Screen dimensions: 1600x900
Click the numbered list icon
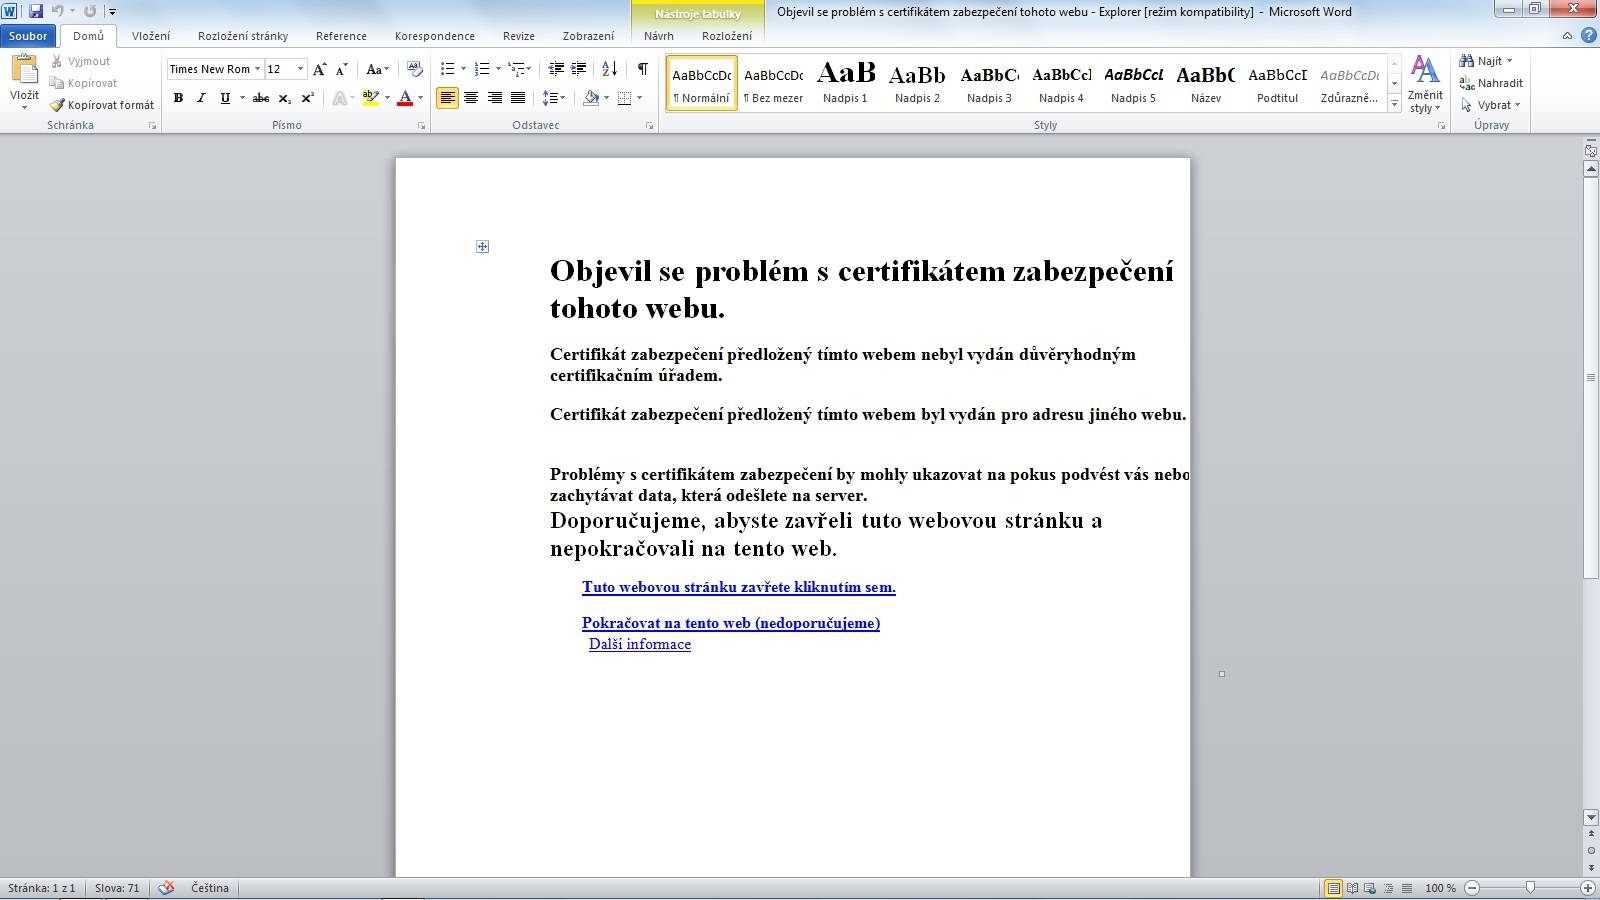(482, 69)
